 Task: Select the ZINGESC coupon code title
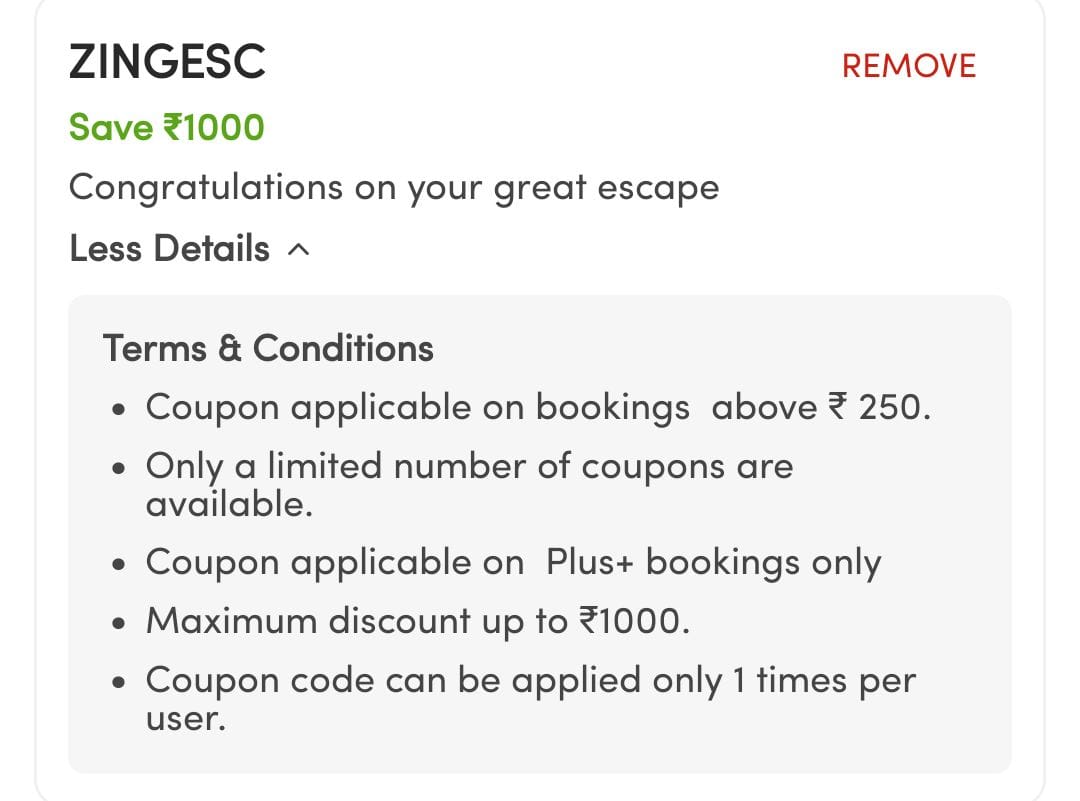(167, 64)
